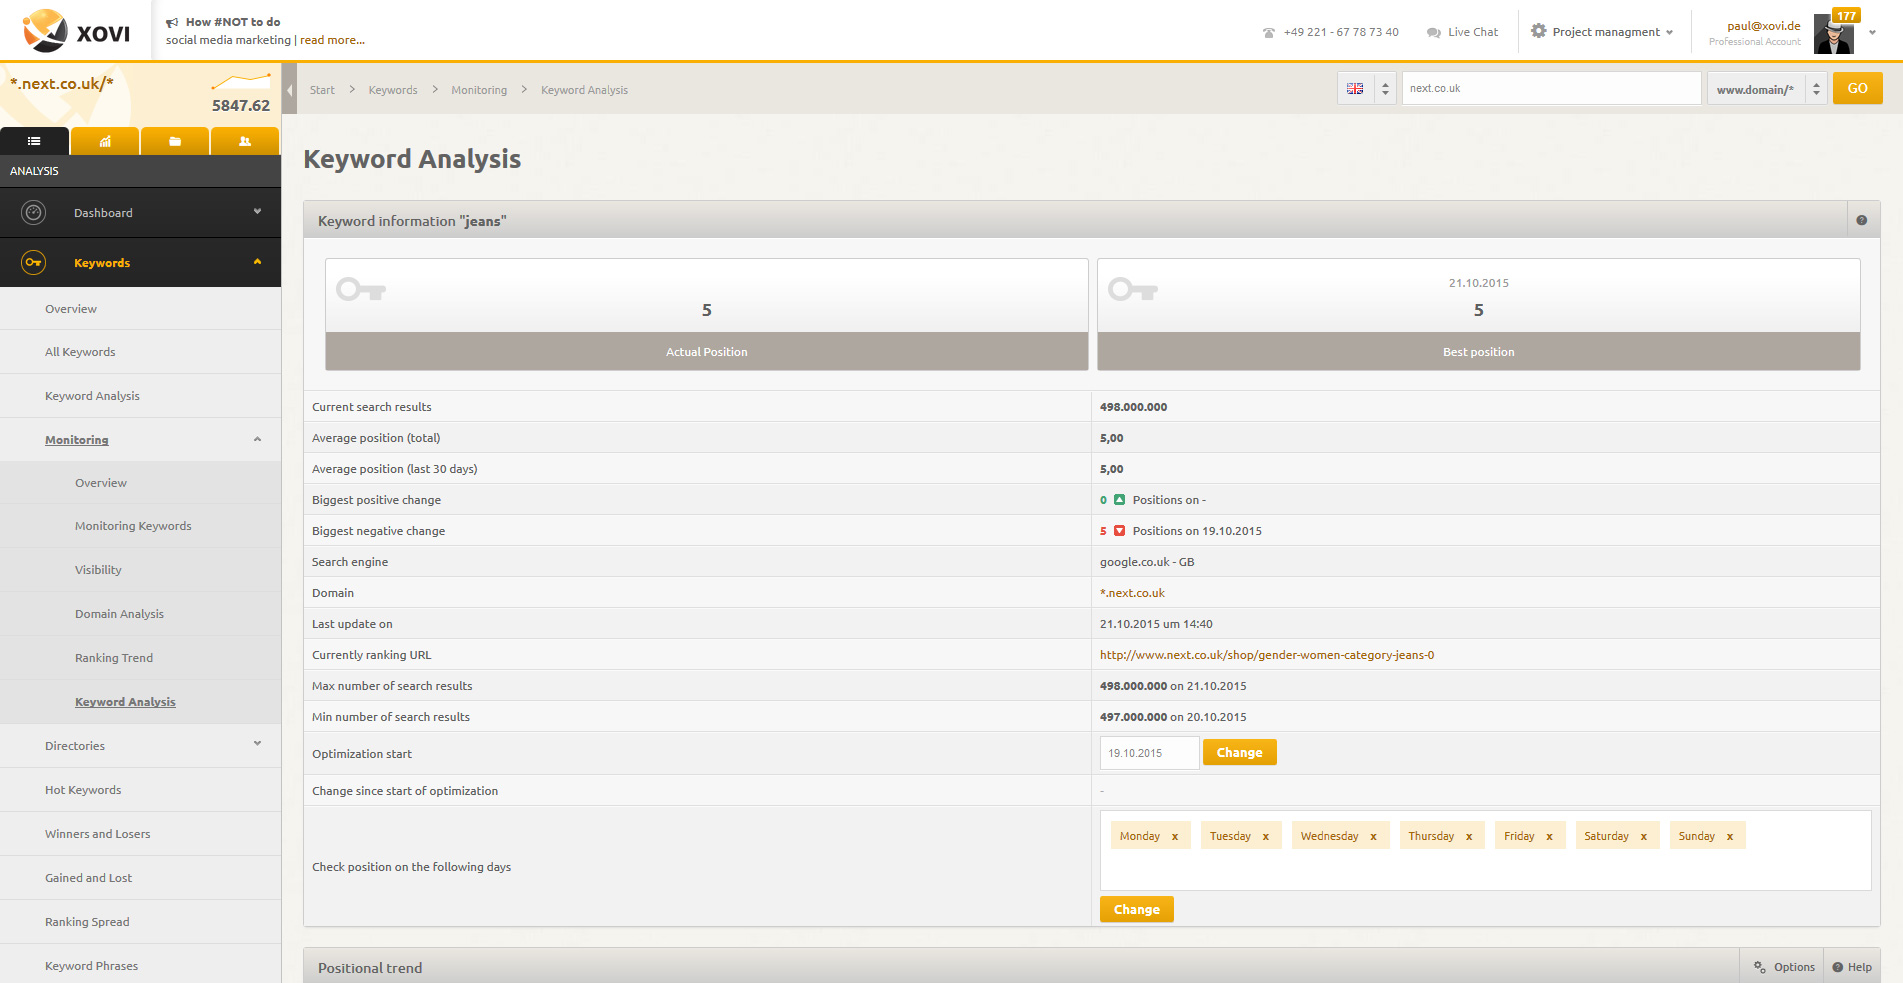Open All Keywords in sidebar
The image size is (1903, 983).
[x=80, y=352]
